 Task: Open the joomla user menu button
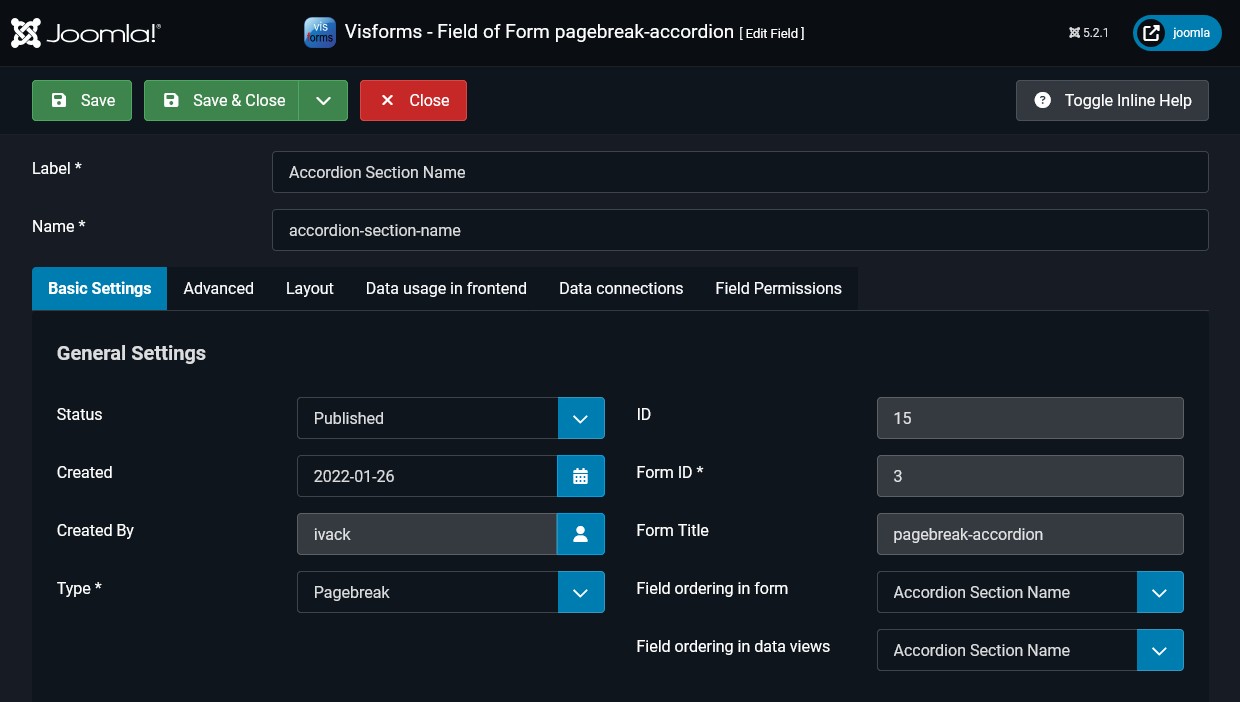pos(1177,33)
